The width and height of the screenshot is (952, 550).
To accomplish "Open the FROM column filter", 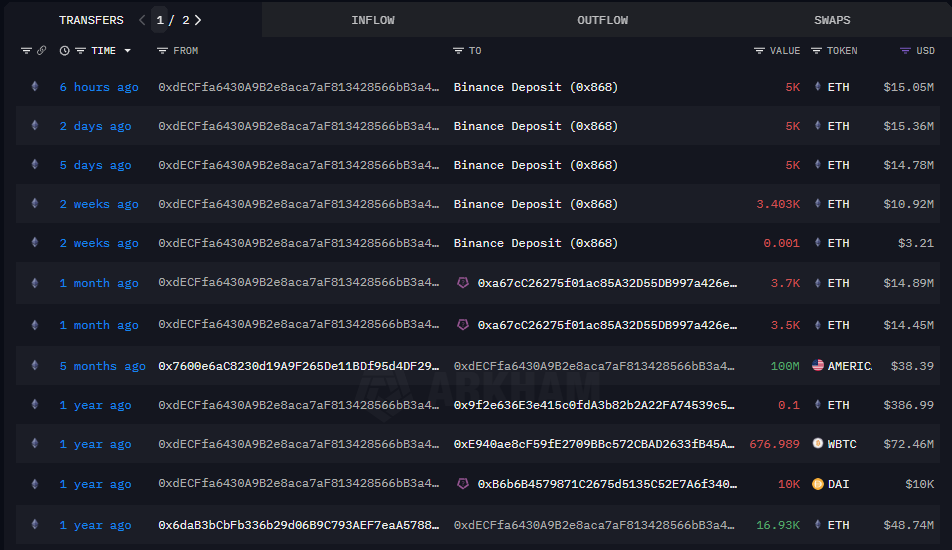I will coord(162,51).
